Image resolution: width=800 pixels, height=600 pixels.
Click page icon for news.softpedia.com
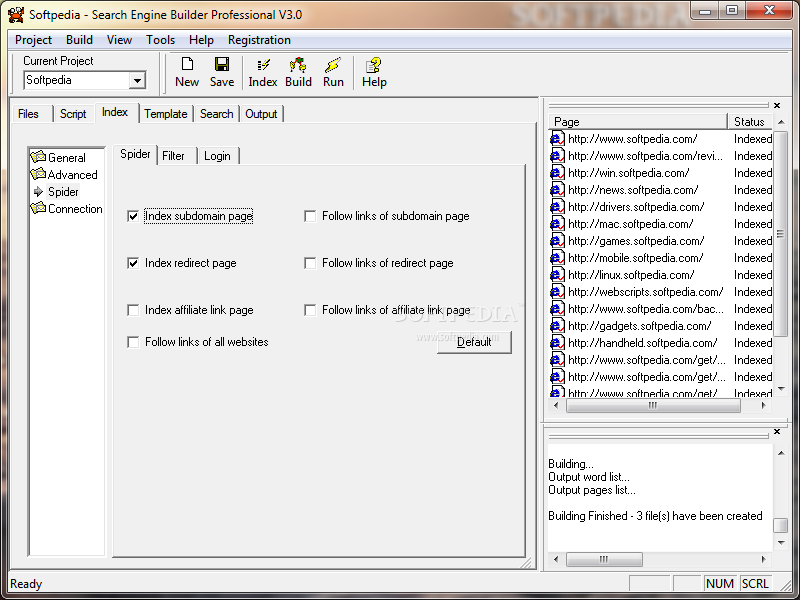(557, 190)
